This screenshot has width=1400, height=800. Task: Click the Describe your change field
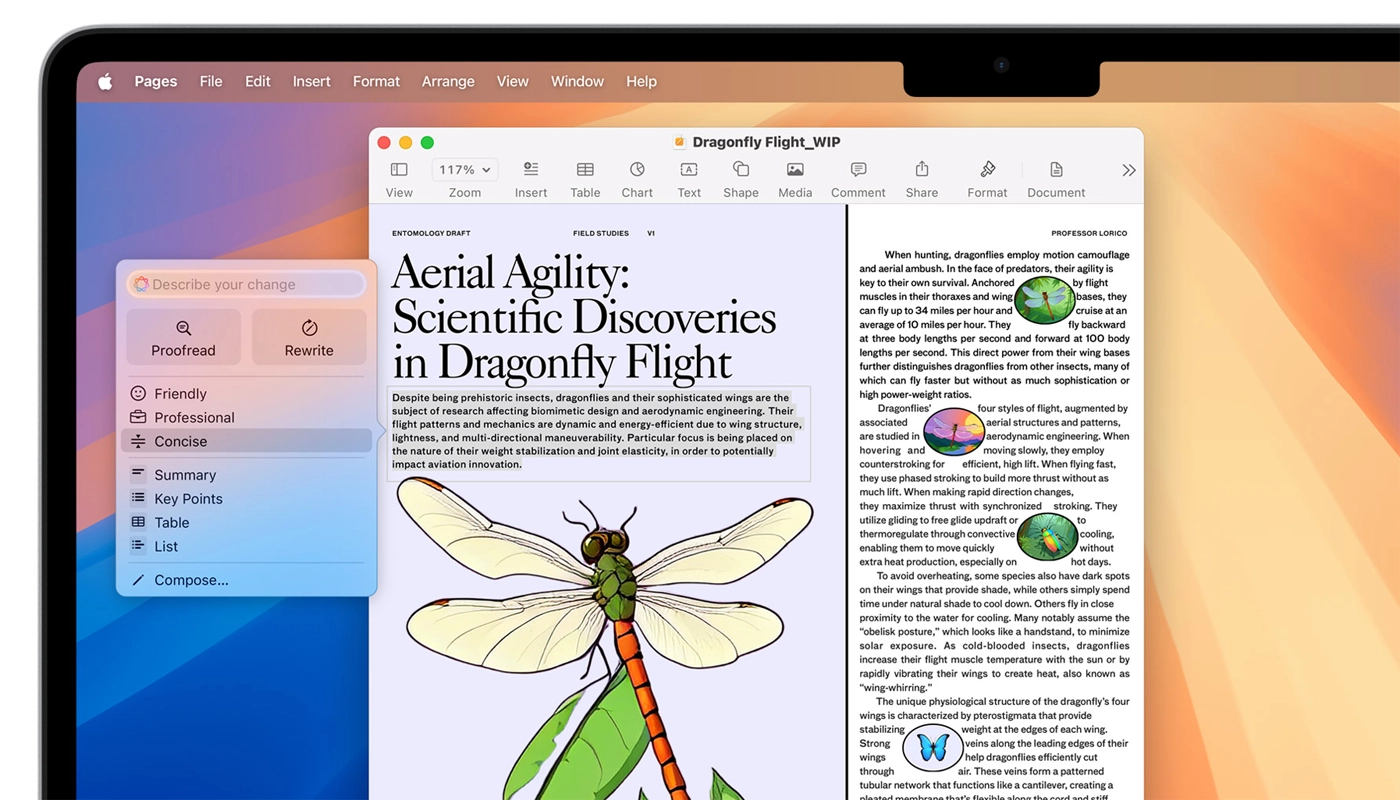point(246,285)
